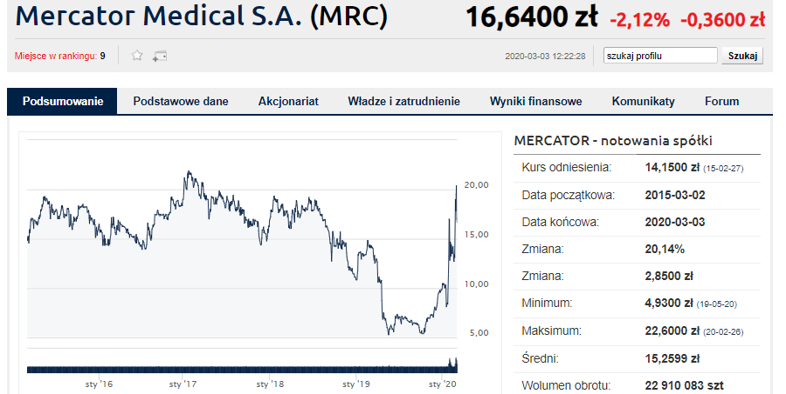Image resolution: width=786 pixels, height=394 pixels.
Task: Click the sty '20 timeline label
Action: [x=443, y=384]
